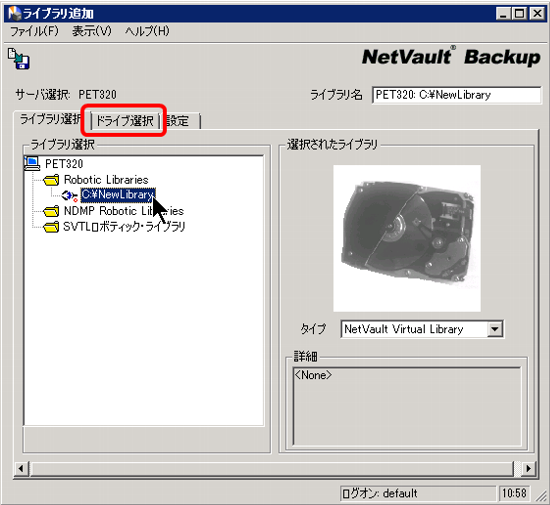Click the NDMP Robotic Libraries folder icon

pyautogui.click(x=51, y=211)
